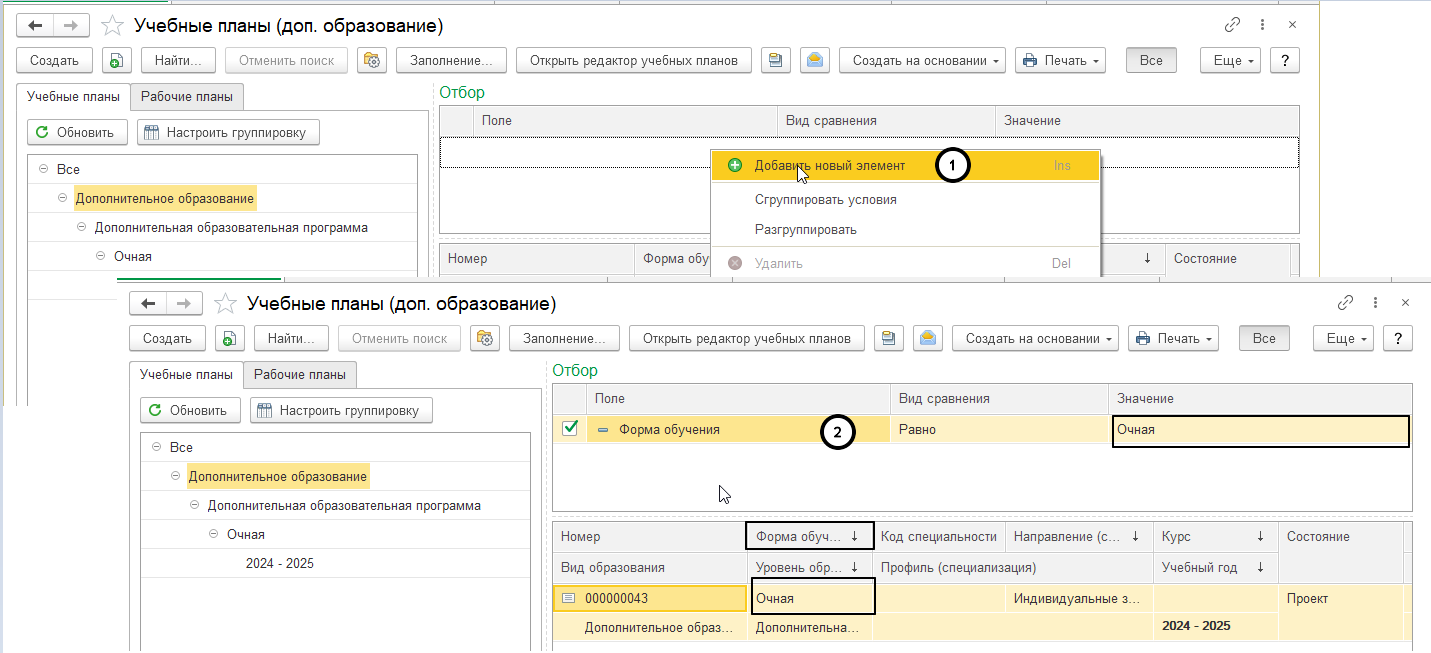The image size is (1431, 653).
Task: Go back using left arrow in the lower window
Action: 149,303
